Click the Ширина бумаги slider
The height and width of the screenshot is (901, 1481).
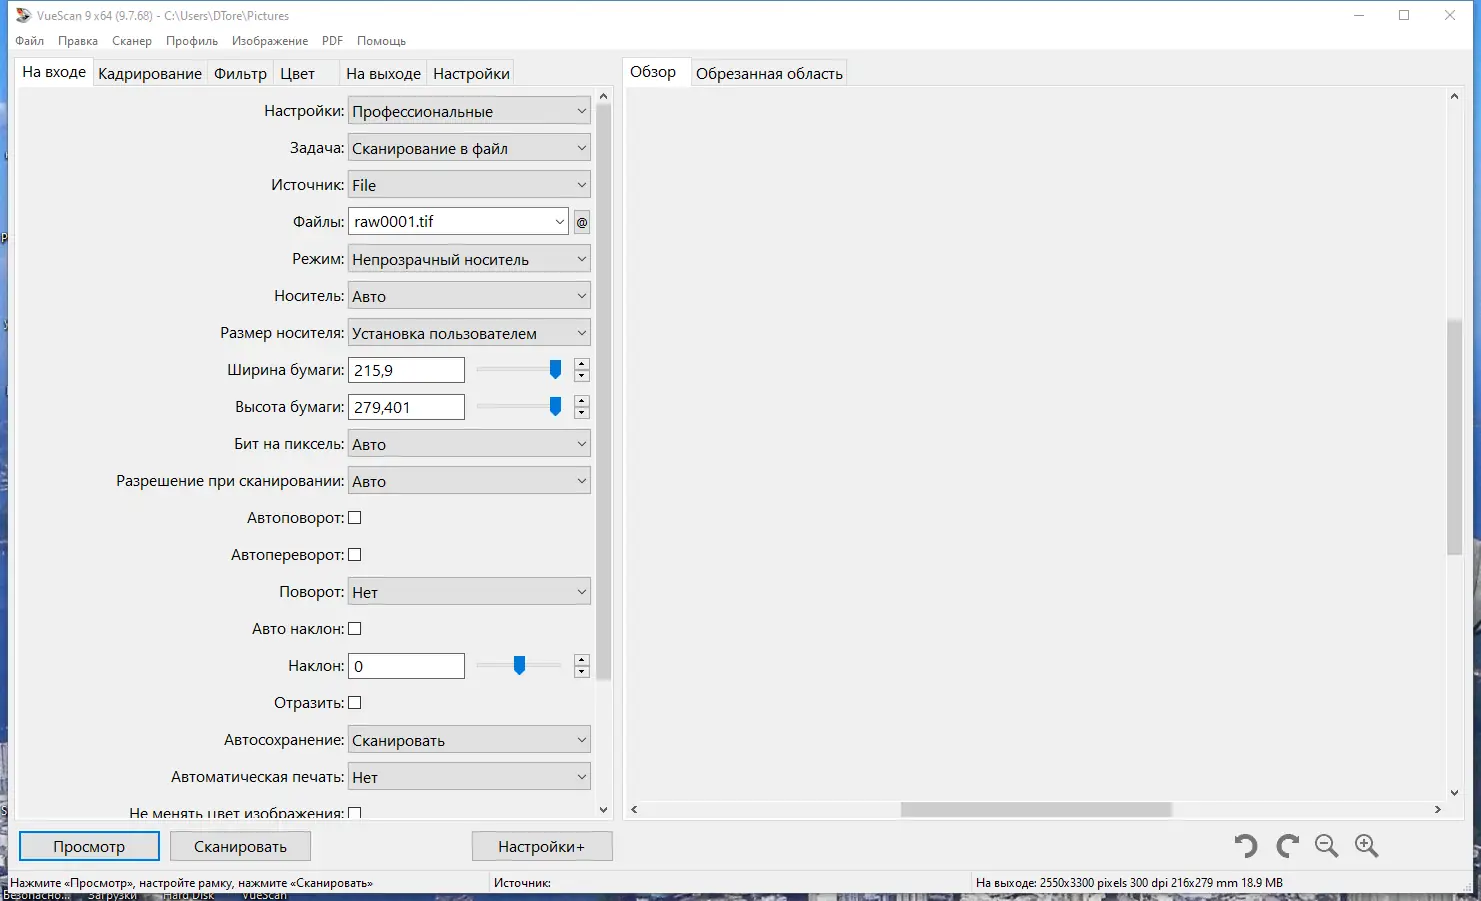pyautogui.click(x=519, y=370)
